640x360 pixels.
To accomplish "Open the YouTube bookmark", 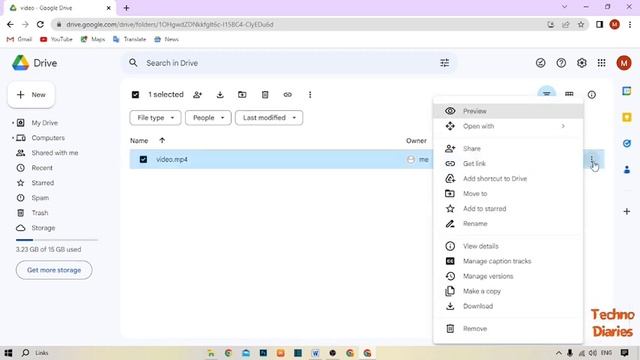I will (56, 39).
